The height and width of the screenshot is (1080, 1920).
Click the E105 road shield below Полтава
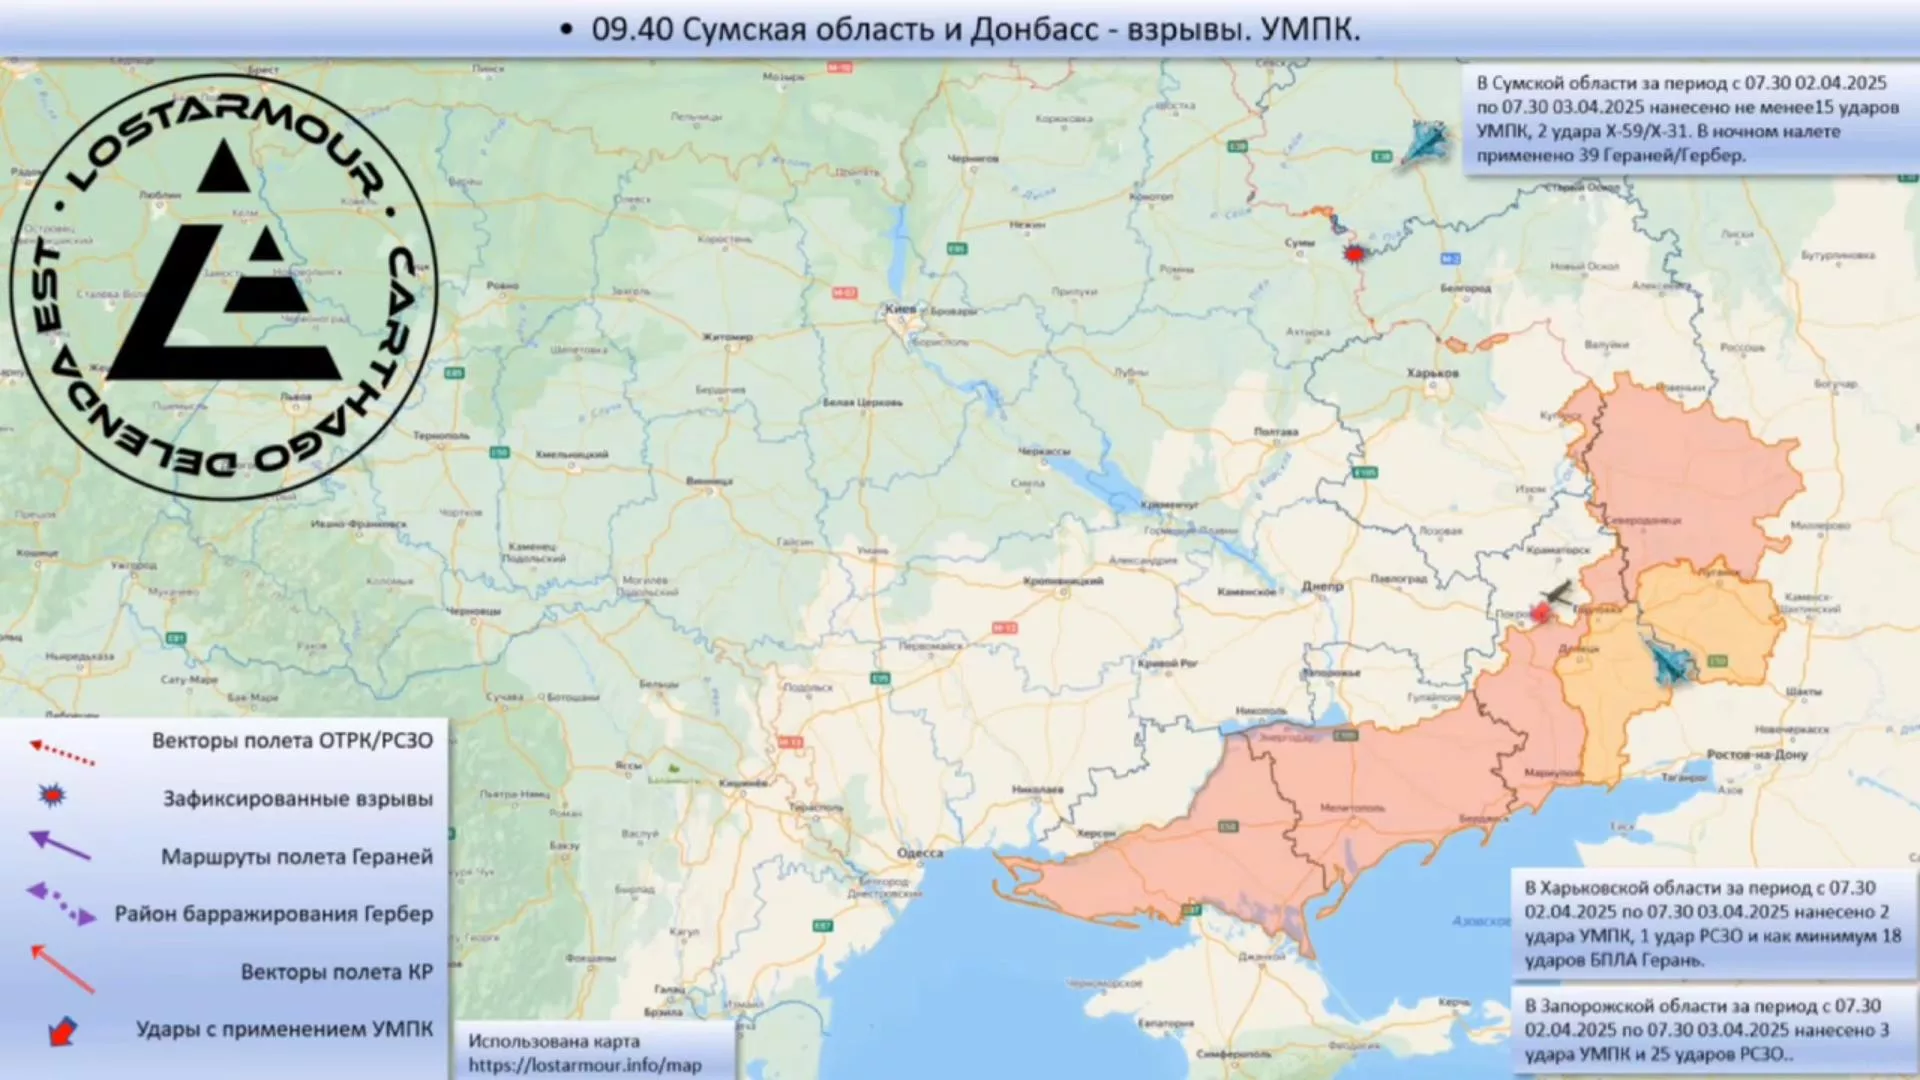click(x=1364, y=472)
